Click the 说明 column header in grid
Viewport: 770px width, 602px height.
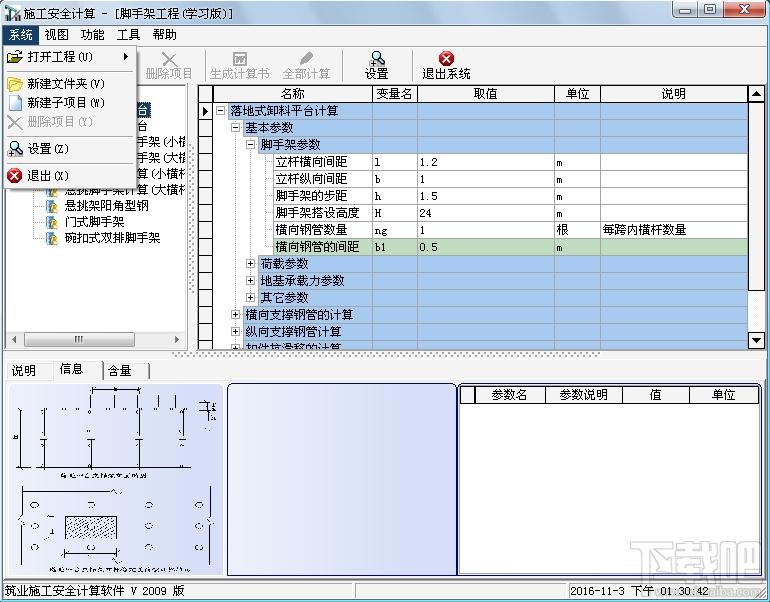pyautogui.click(x=674, y=94)
